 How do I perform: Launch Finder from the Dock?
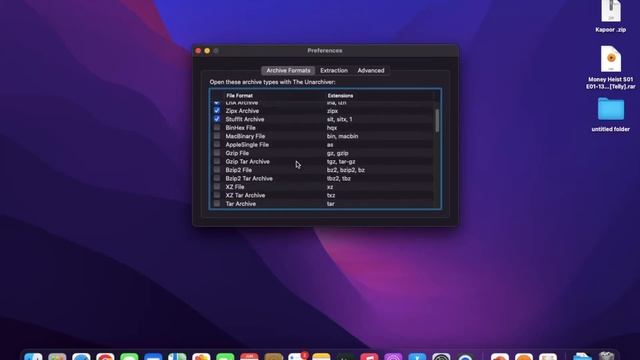coord(33,356)
